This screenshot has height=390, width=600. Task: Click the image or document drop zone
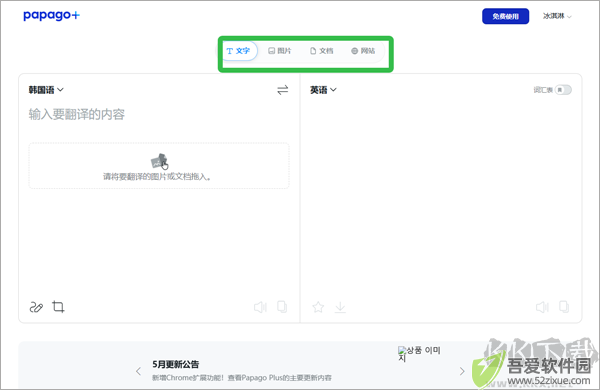coord(159,166)
